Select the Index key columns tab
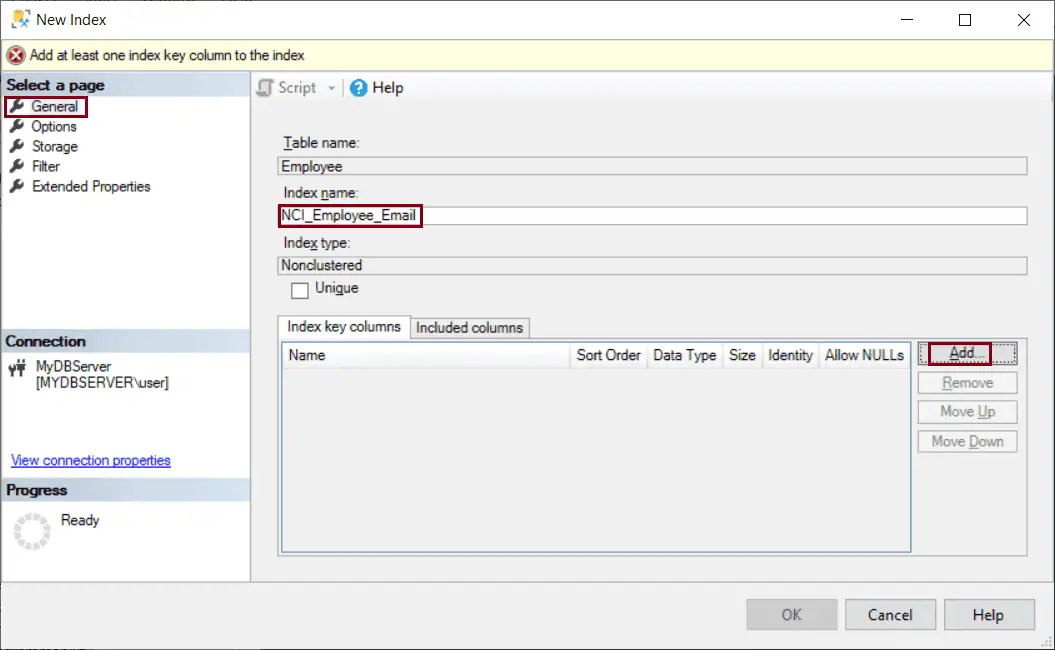Image resolution: width=1055 pixels, height=650 pixels. (344, 327)
